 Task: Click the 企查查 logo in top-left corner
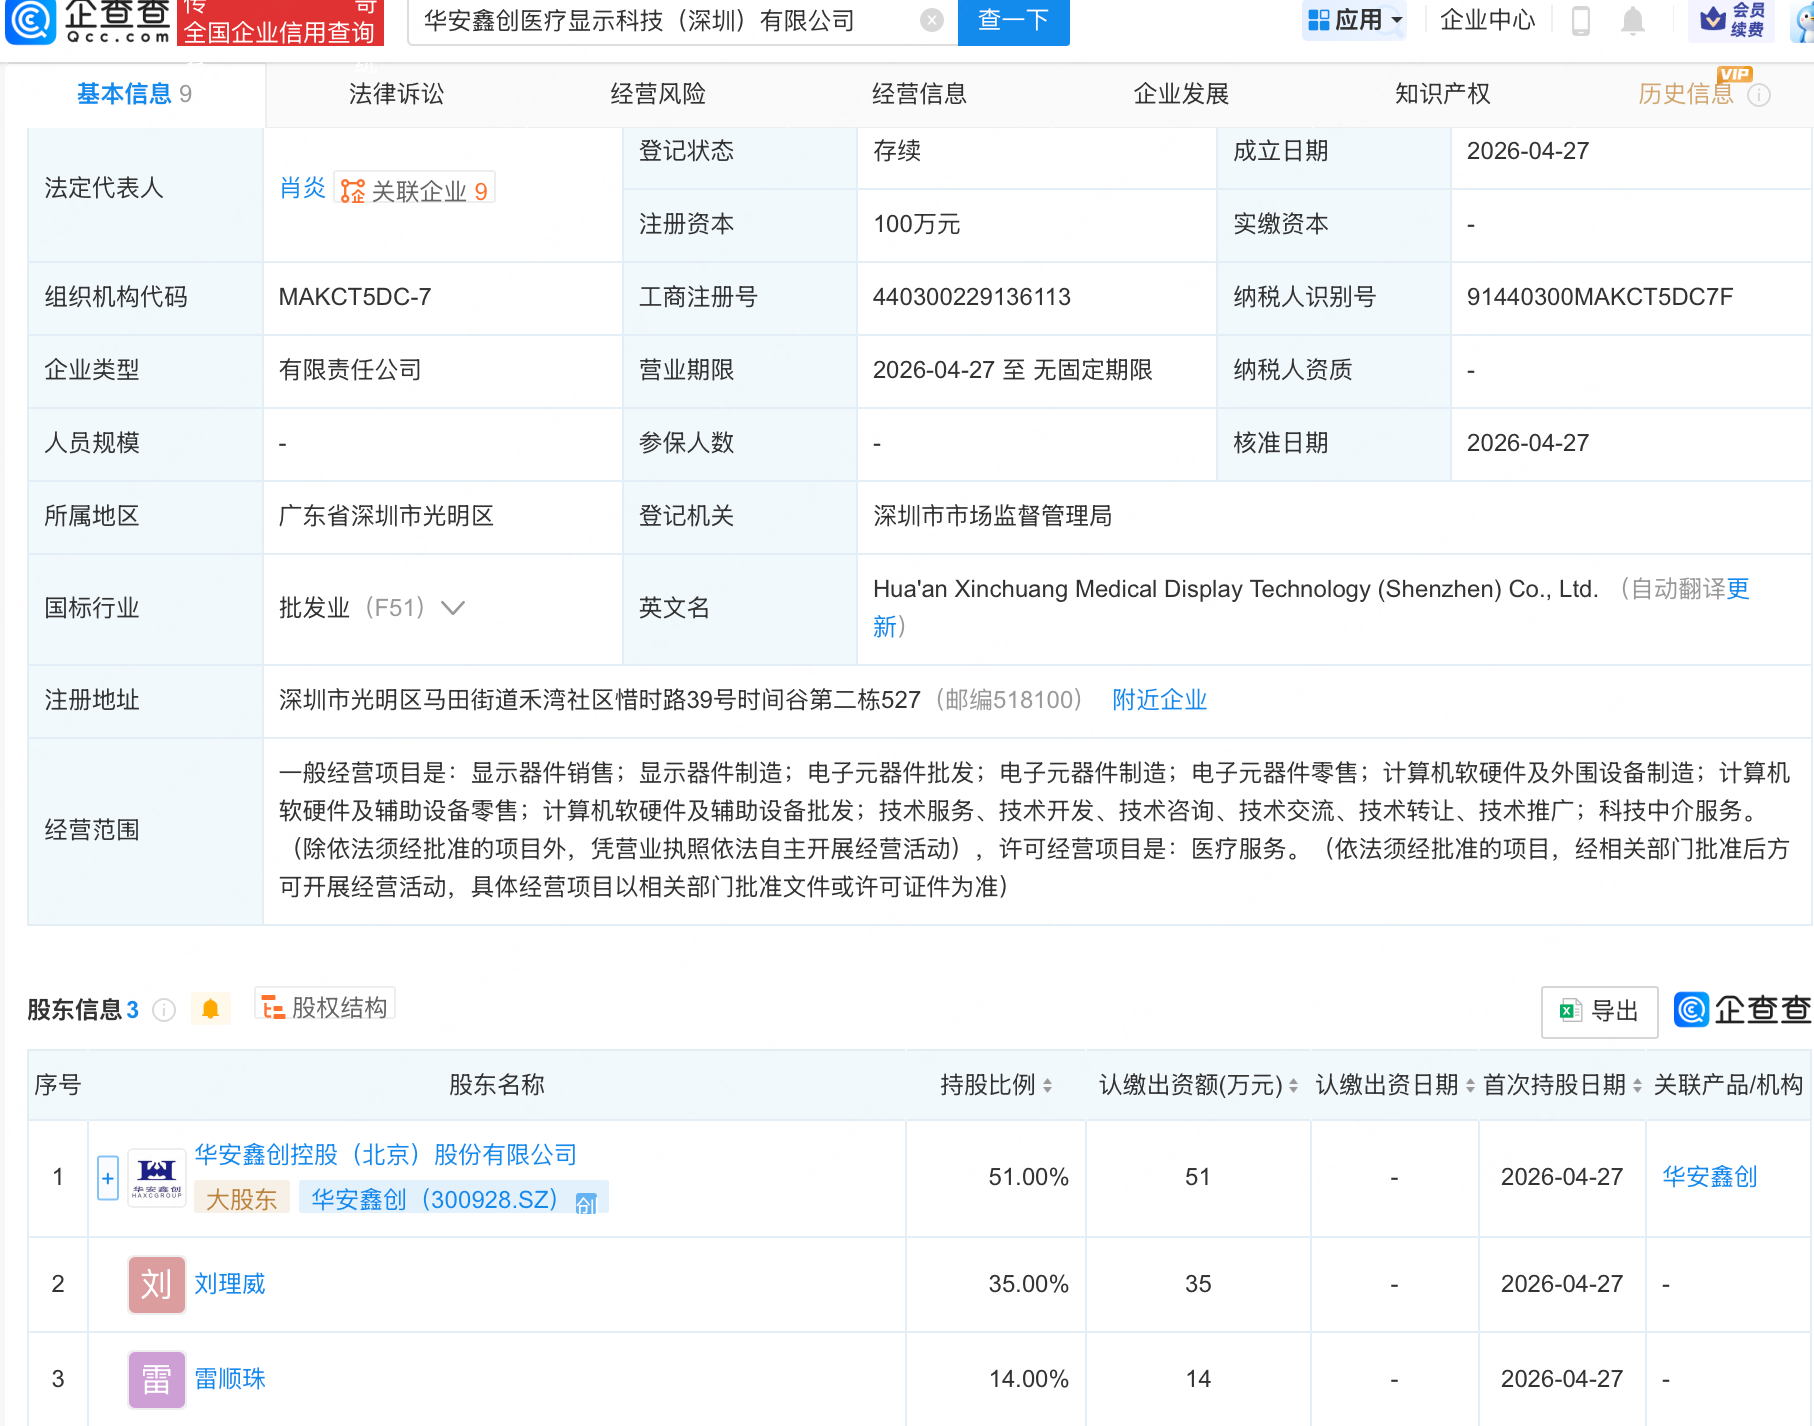point(85,22)
